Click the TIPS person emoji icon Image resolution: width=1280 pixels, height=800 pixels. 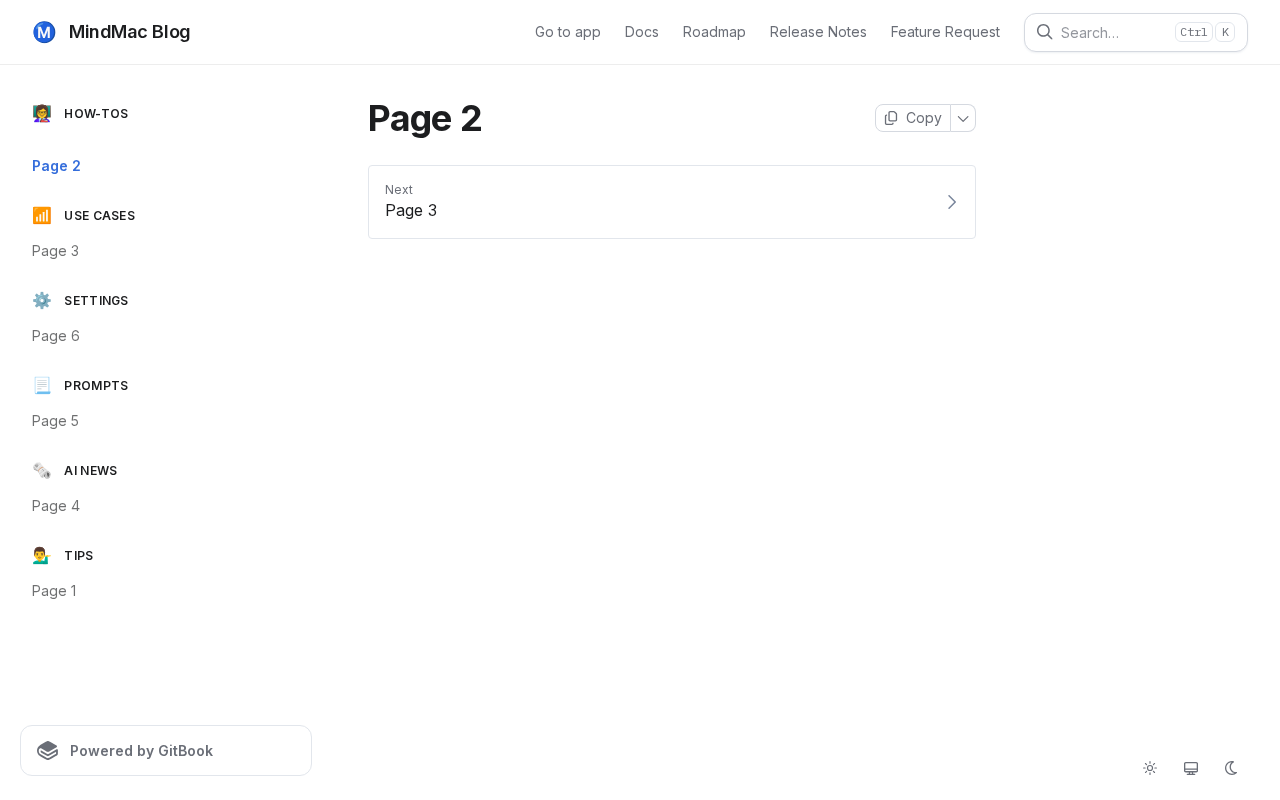pyautogui.click(x=42, y=556)
